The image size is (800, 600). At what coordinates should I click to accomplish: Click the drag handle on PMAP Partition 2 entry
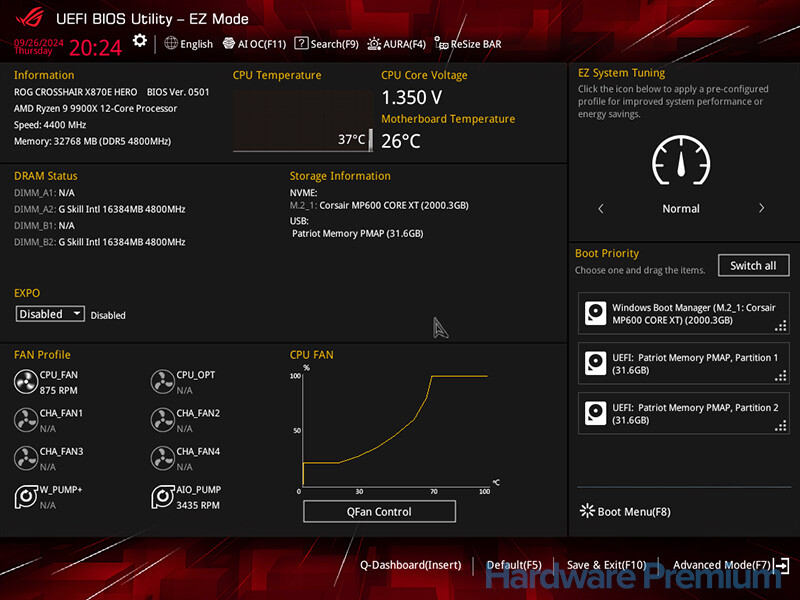[x=781, y=426]
